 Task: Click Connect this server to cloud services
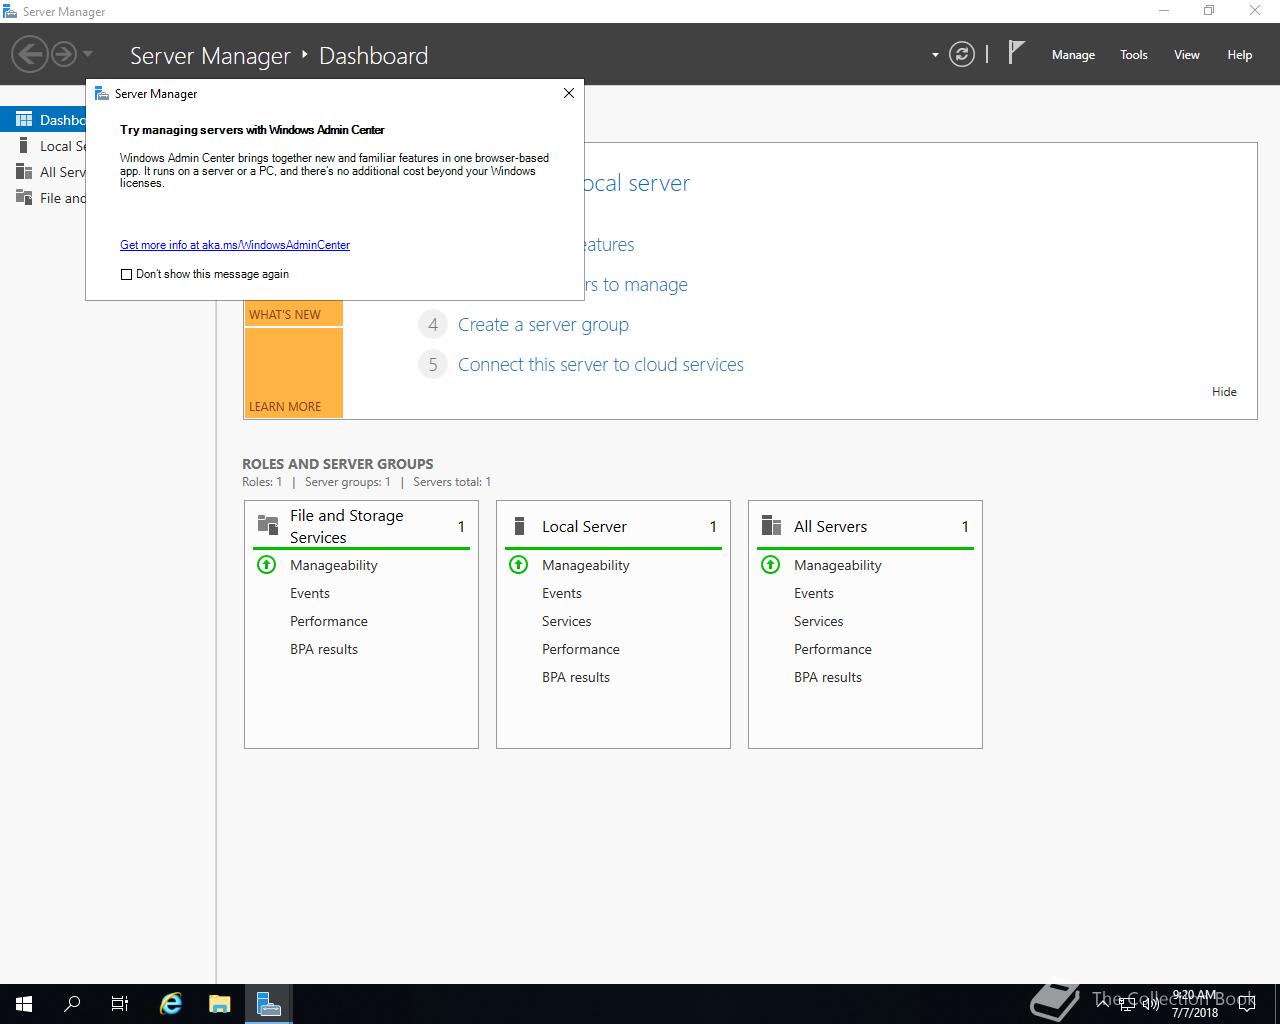coord(601,365)
